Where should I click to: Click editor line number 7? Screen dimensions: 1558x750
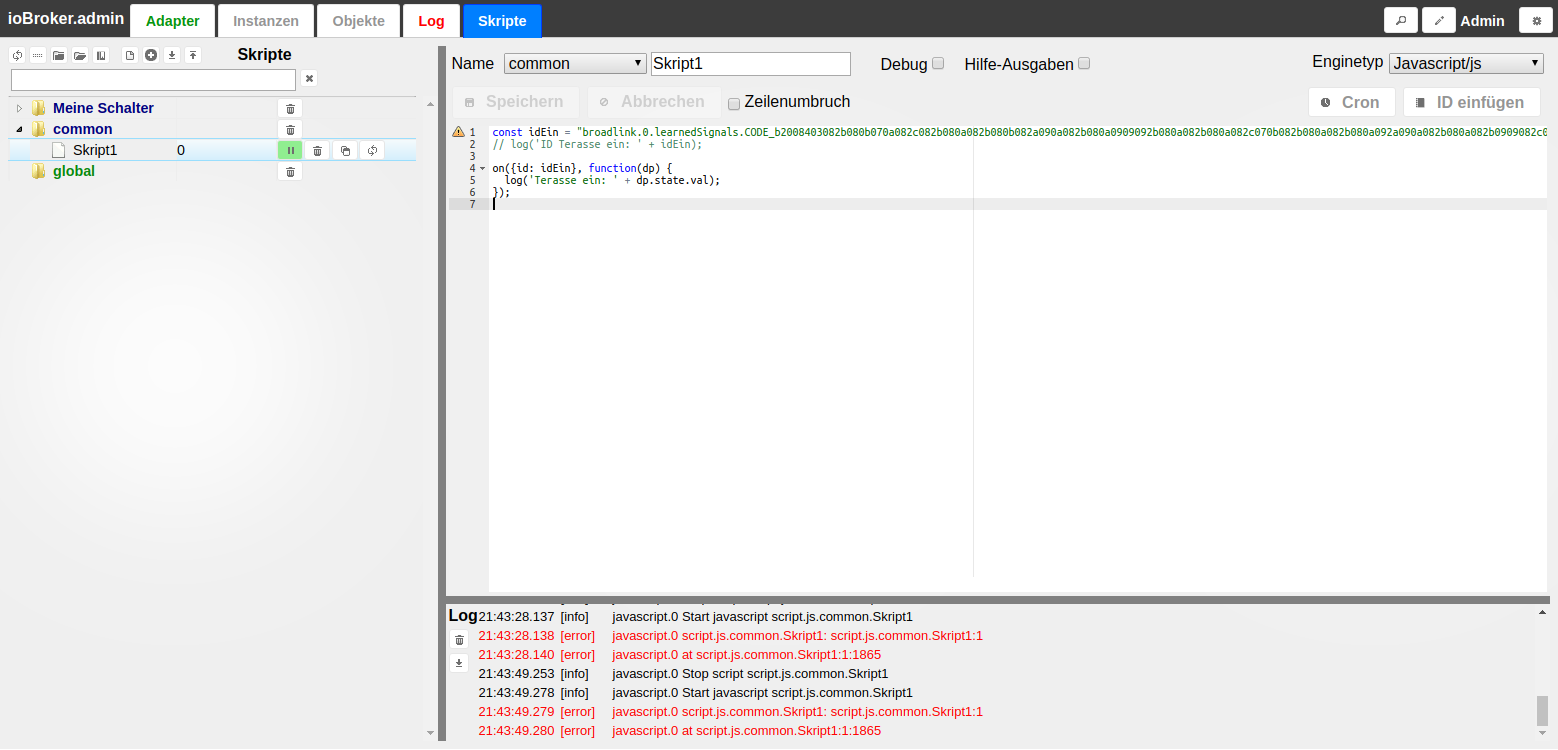473,204
